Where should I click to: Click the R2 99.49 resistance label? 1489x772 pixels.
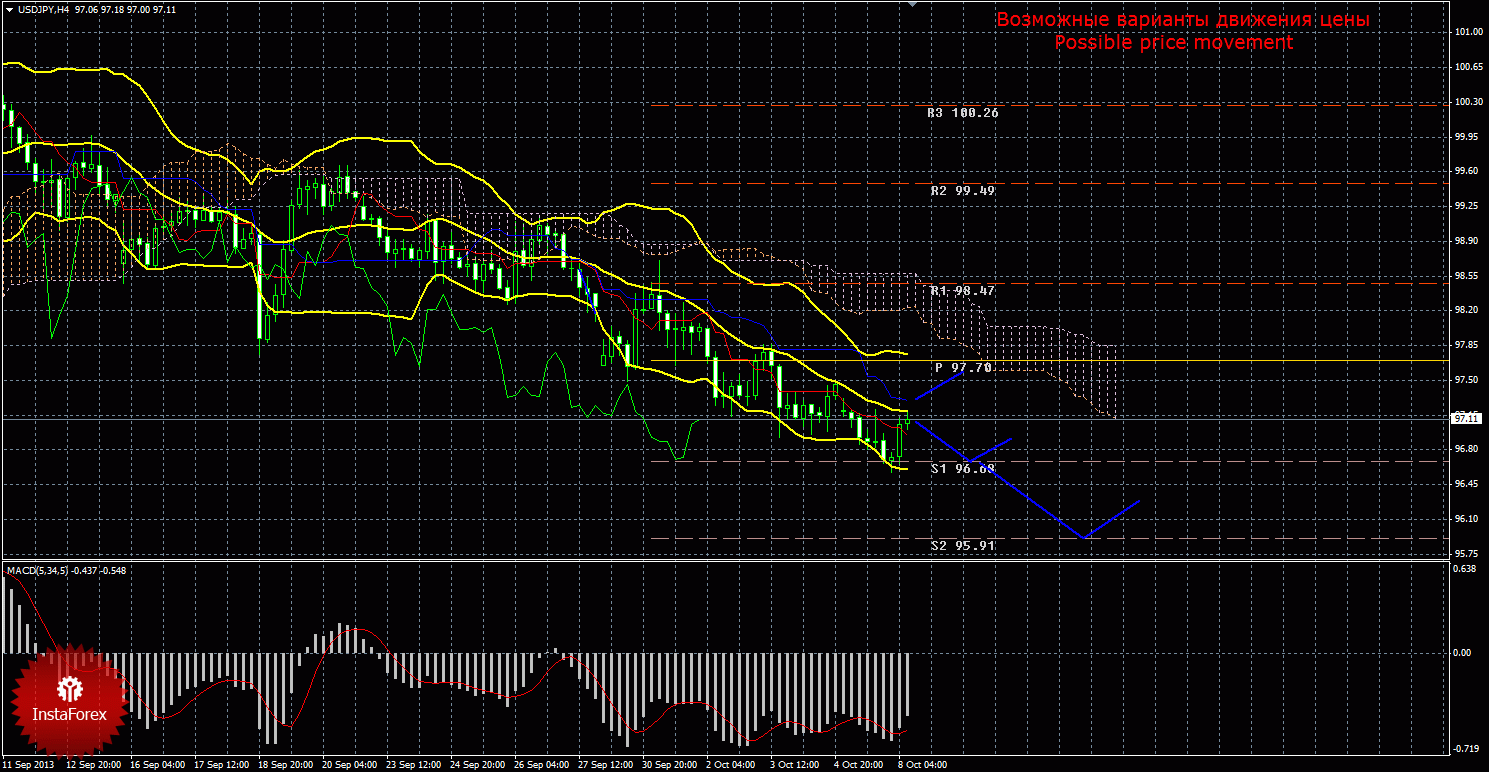[962, 190]
